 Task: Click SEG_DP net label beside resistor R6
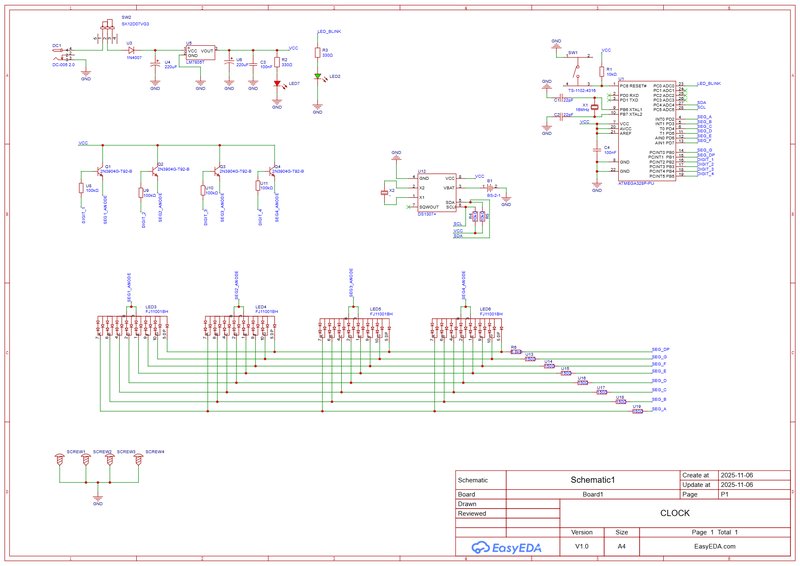[660, 350]
